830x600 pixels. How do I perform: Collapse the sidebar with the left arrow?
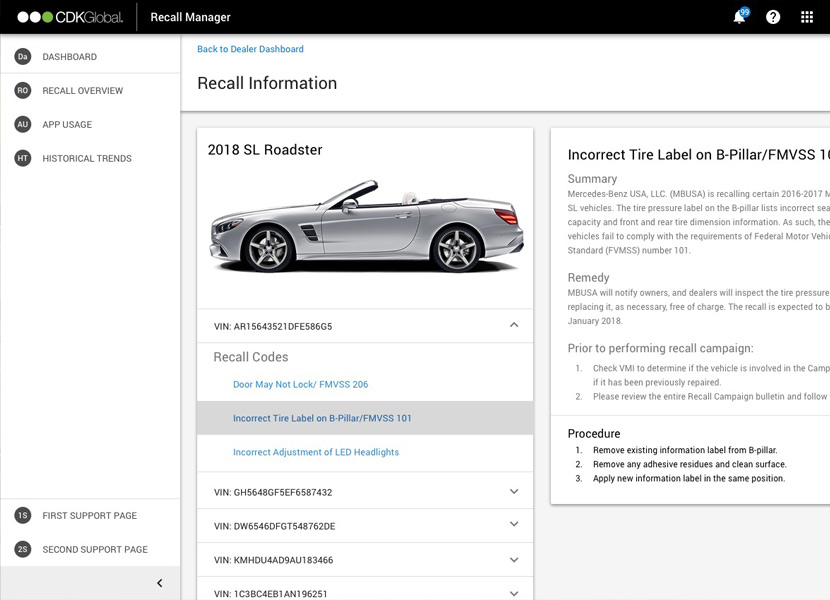[x=160, y=583]
